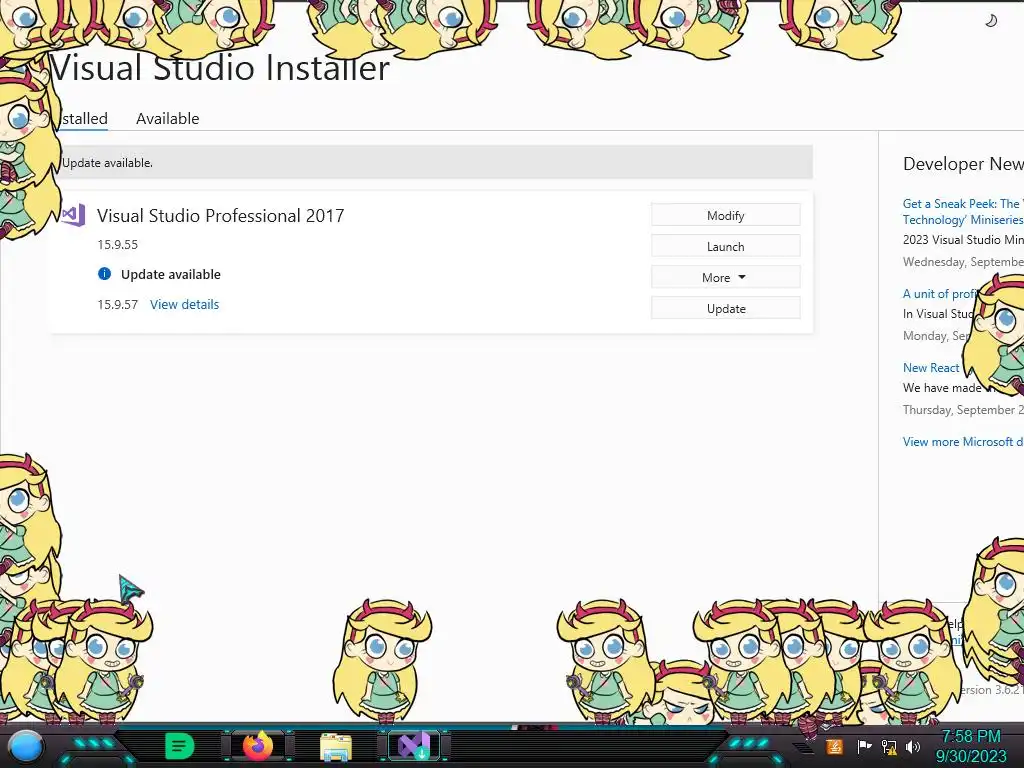The width and height of the screenshot is (1024, 768).
Task: Select the installed version text 15.9.55
Action: (x=118, y=244)
